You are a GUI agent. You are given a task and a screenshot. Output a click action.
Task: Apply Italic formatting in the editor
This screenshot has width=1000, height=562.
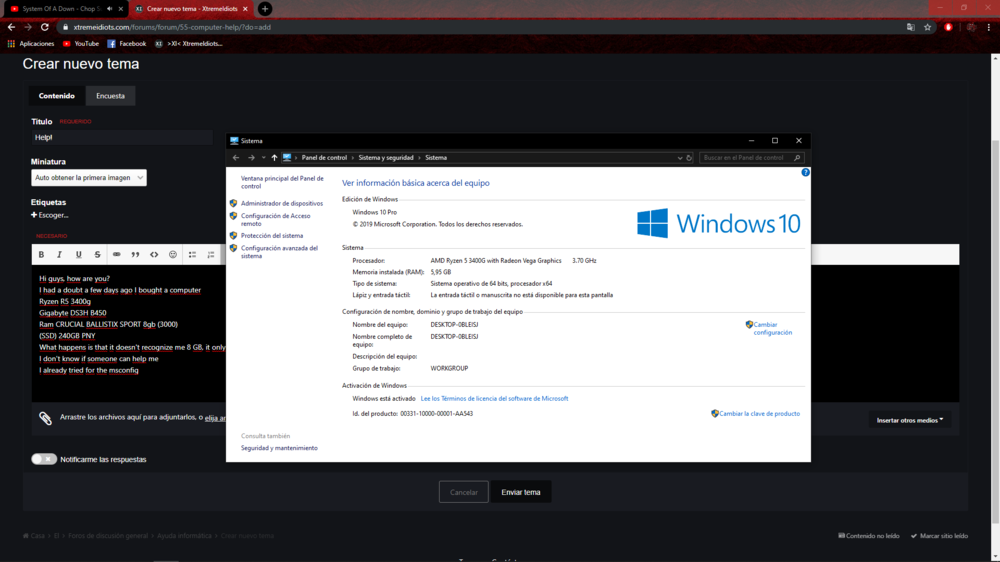(x=60, y=255)
